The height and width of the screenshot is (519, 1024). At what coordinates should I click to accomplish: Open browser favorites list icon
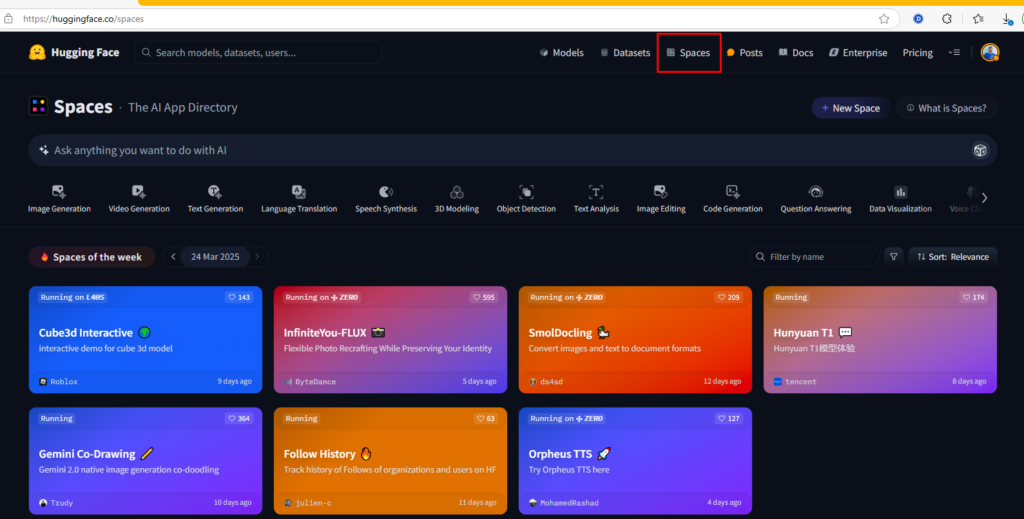[978, 19]
